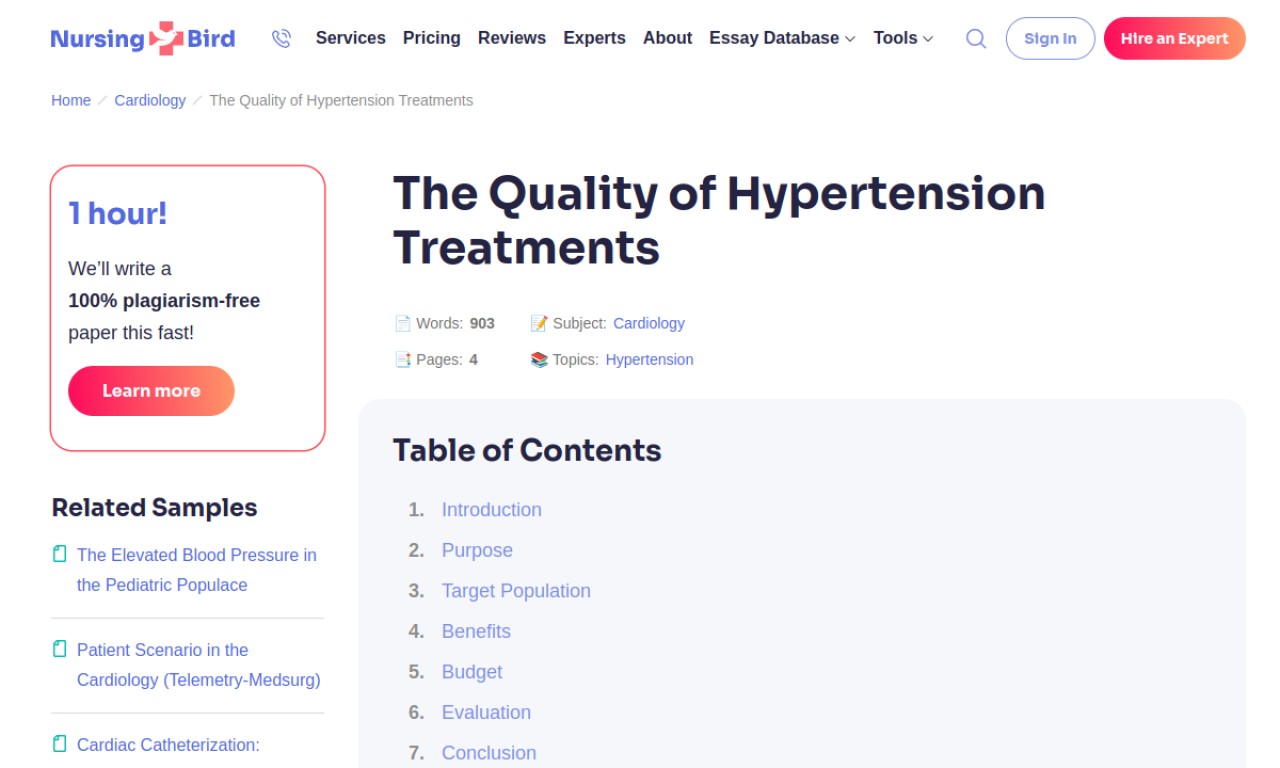Click the Table of Contents heading

[x=527, y=450]
